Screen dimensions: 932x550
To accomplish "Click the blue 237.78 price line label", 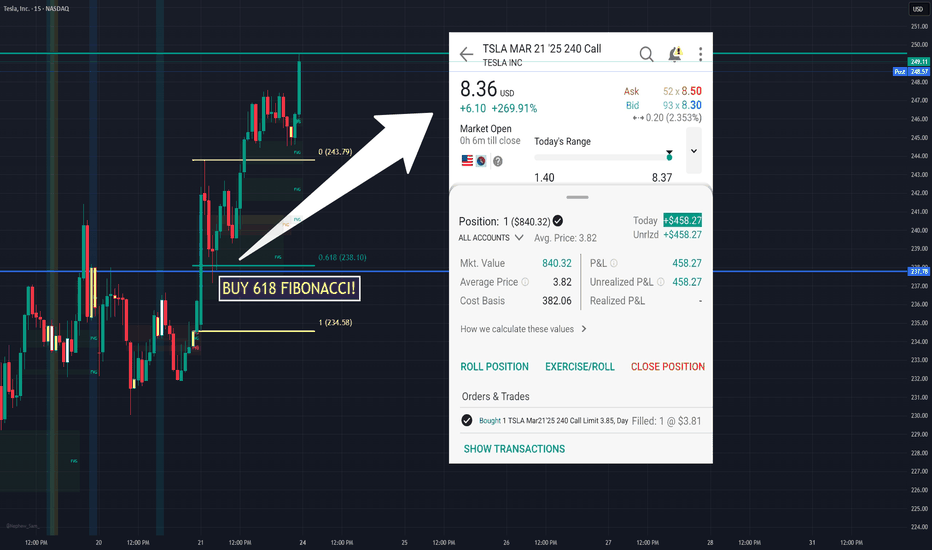I will coord(919,271).
